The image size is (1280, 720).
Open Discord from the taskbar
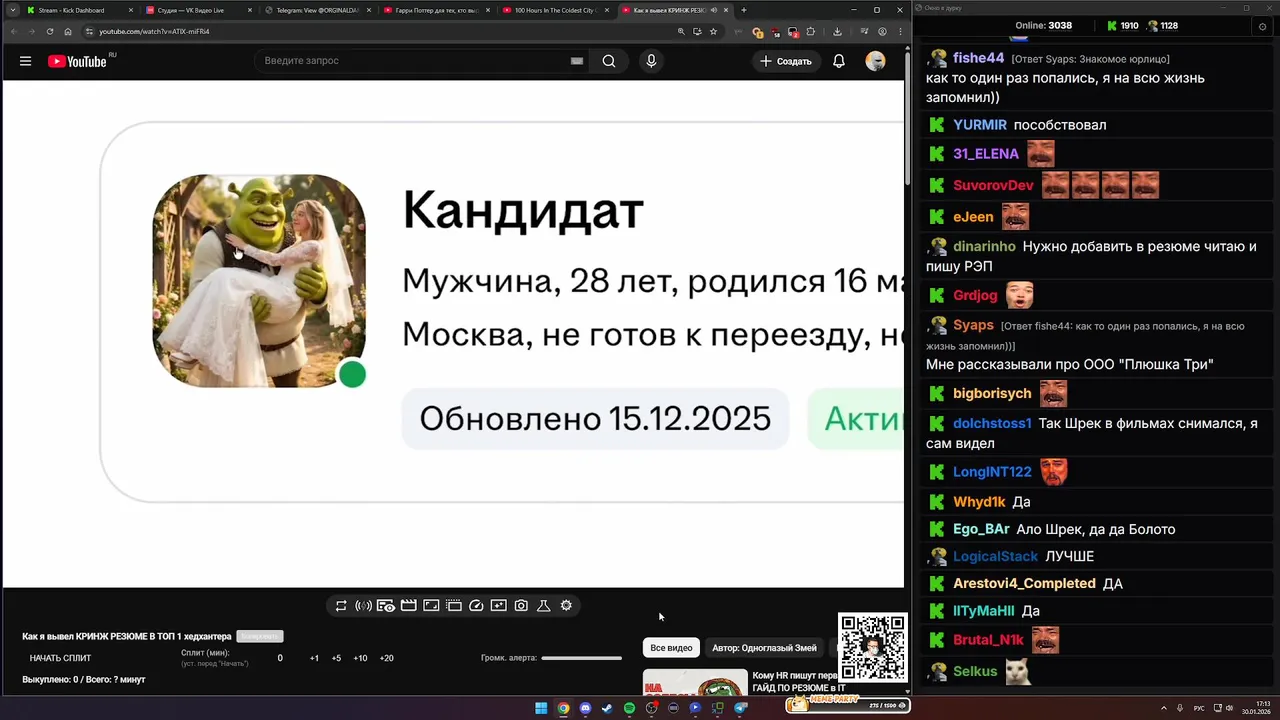pyautogui.click(x=585, y=708)
